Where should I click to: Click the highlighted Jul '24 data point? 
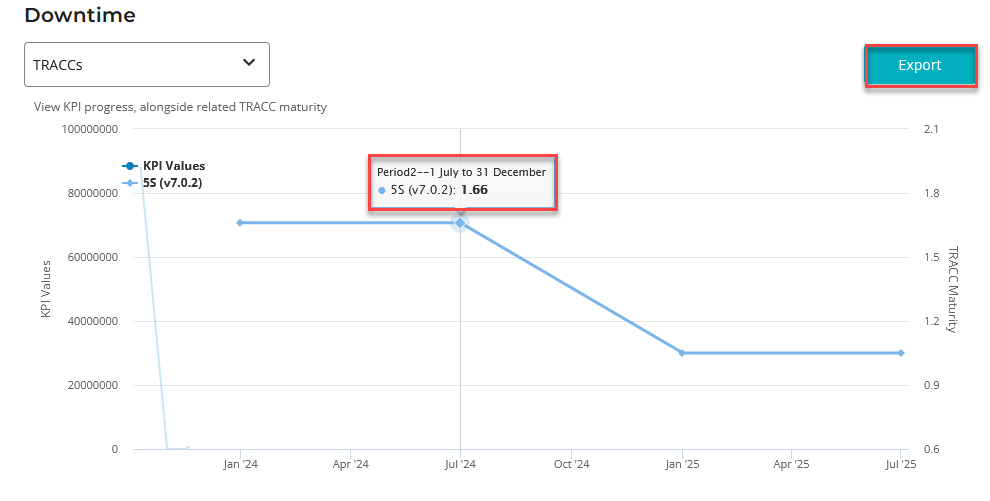pyautogui.click(x=460, y=223)
